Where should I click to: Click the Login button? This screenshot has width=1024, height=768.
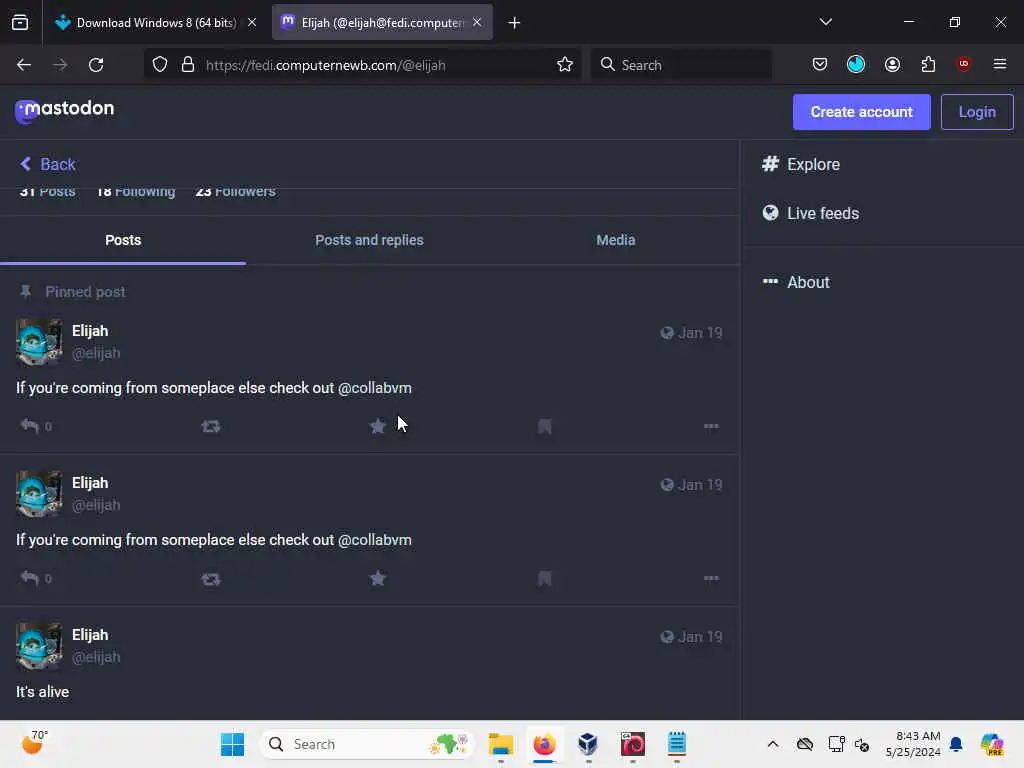pyautogui.click(x=977, y=112)
